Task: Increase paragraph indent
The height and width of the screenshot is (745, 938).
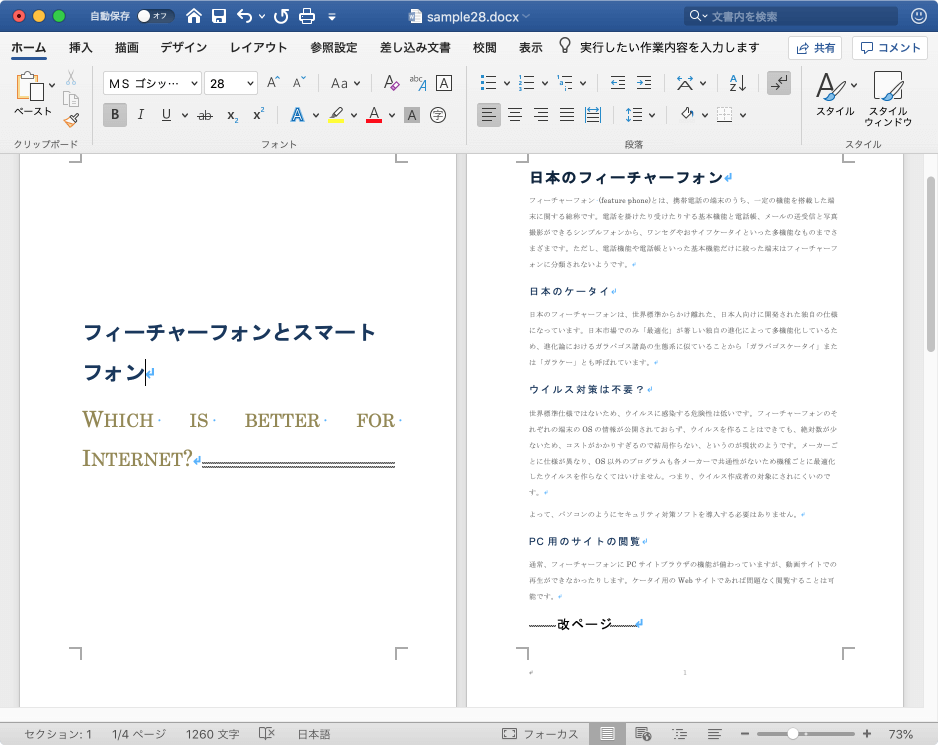Action: tap(644, 83)
